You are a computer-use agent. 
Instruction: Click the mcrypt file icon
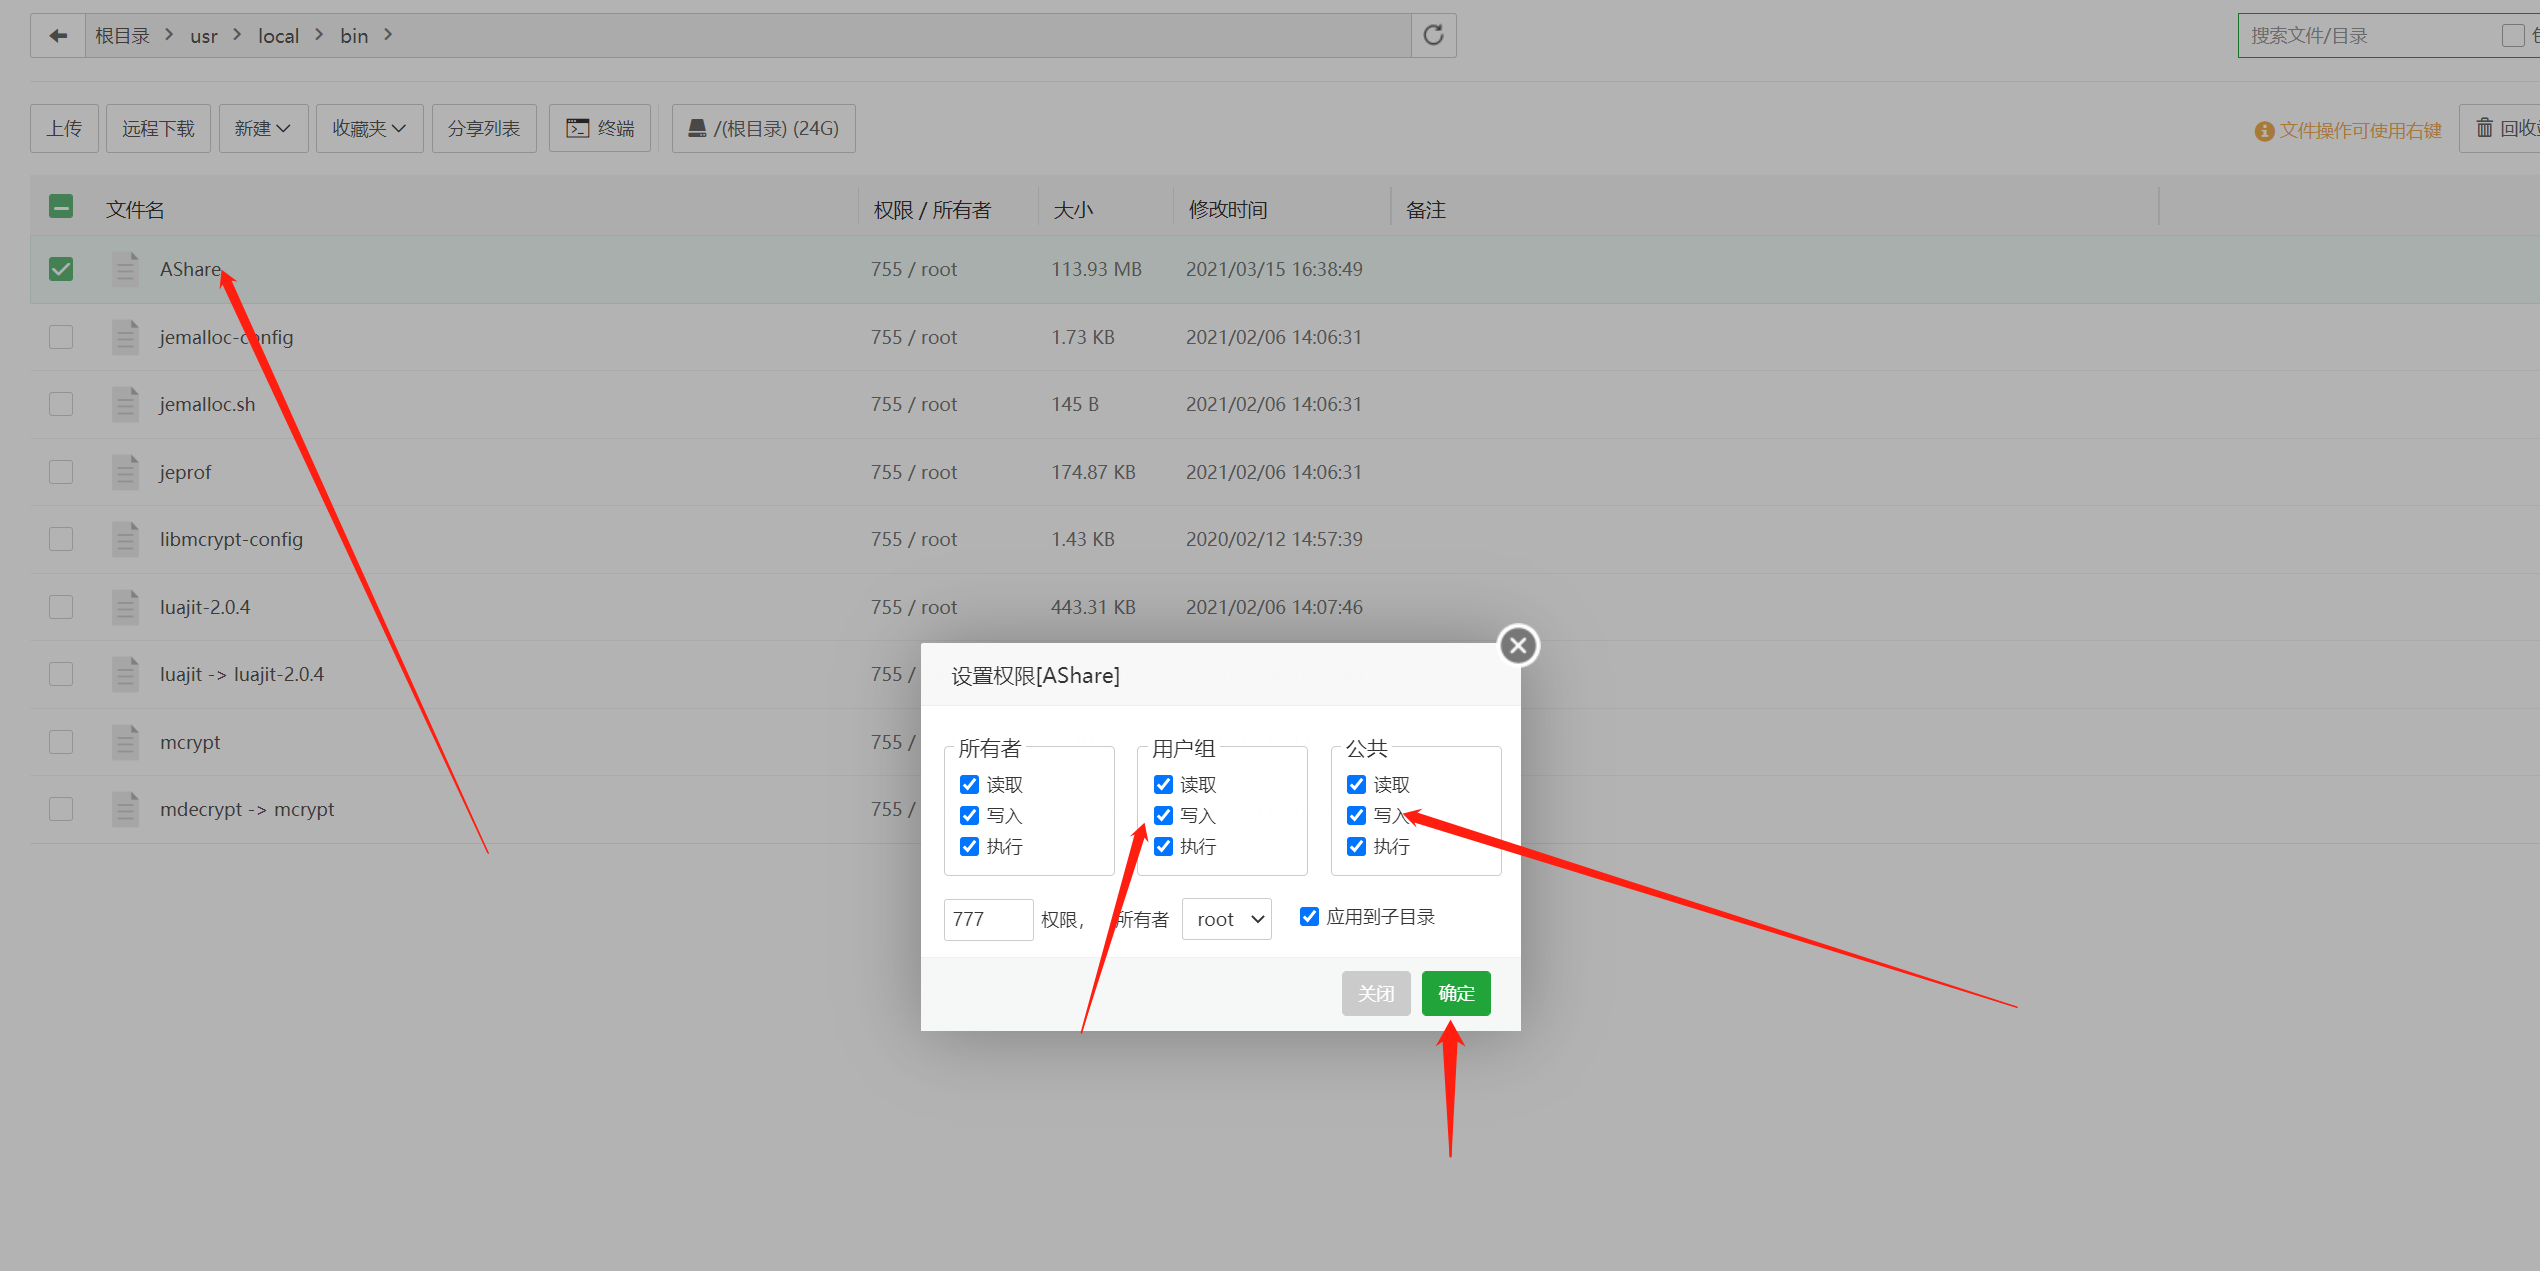[x=125, y=742]
